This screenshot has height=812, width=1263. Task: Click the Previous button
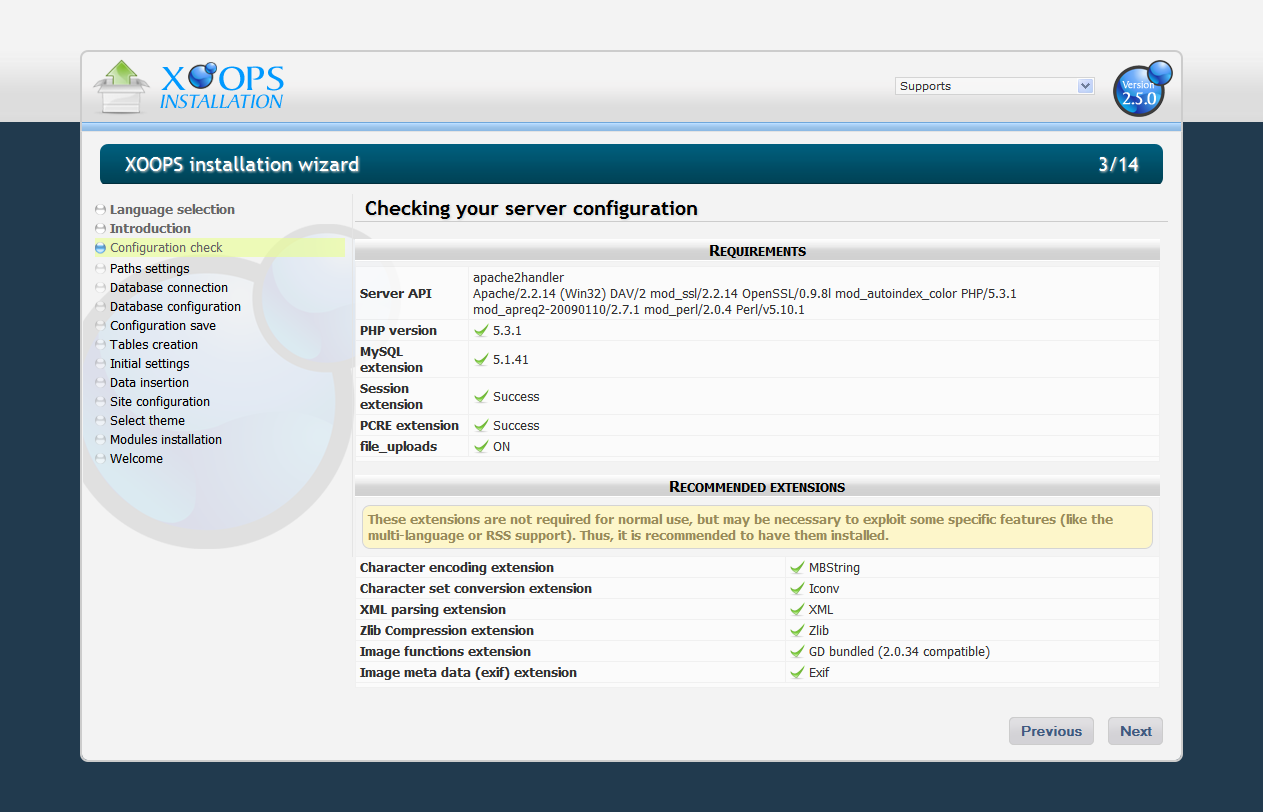click(1051, 731)
